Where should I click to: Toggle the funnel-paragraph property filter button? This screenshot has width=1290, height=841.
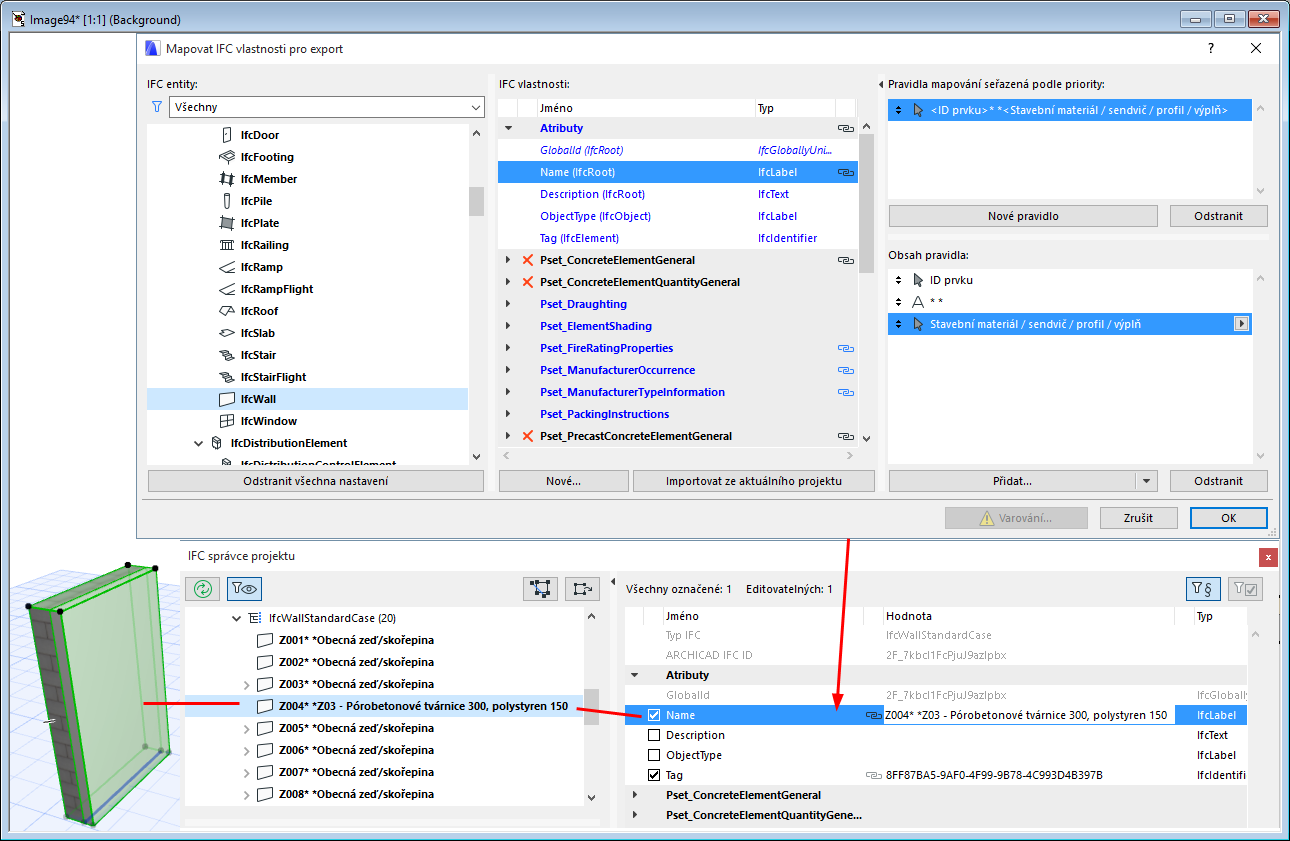tap(1203, 589)
